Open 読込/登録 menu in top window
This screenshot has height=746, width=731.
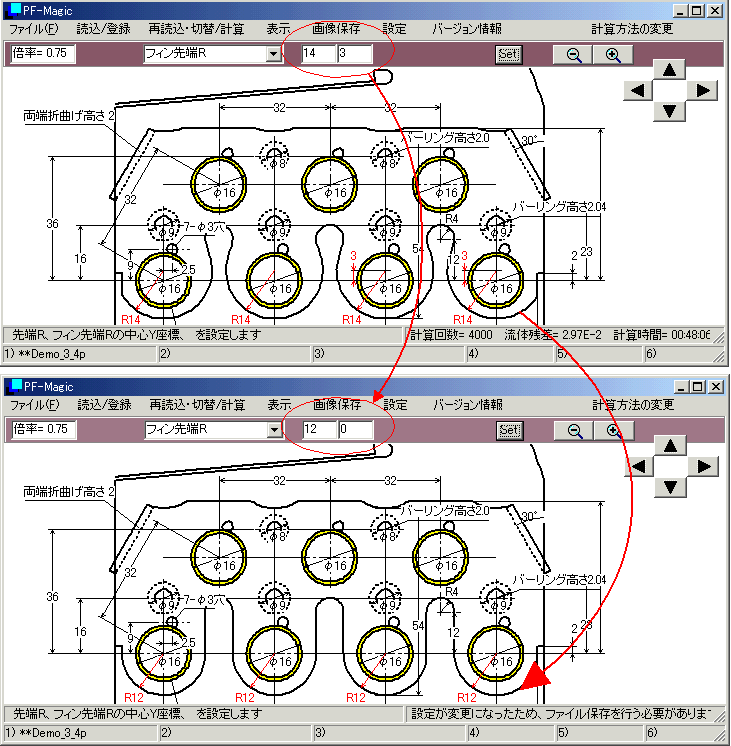(103, 29)
